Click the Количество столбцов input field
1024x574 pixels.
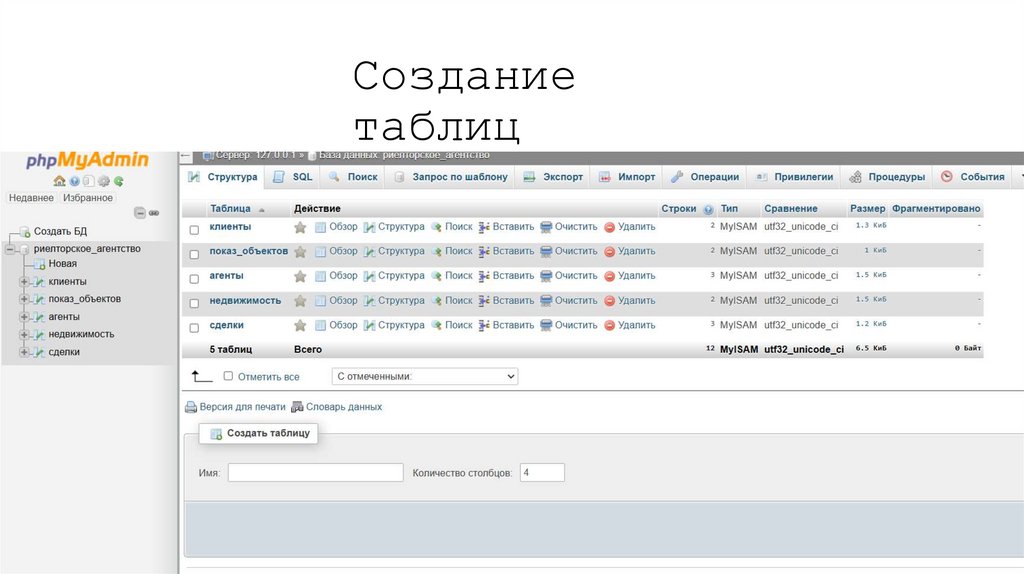tap(542, 473)
